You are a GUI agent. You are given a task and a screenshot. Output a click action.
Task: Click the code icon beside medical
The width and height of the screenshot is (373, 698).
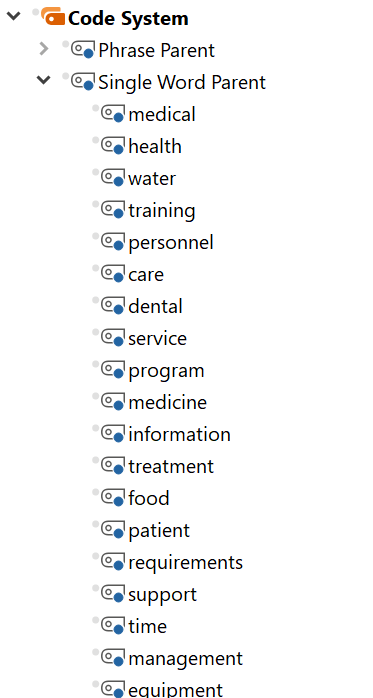(x=113, y=114)
